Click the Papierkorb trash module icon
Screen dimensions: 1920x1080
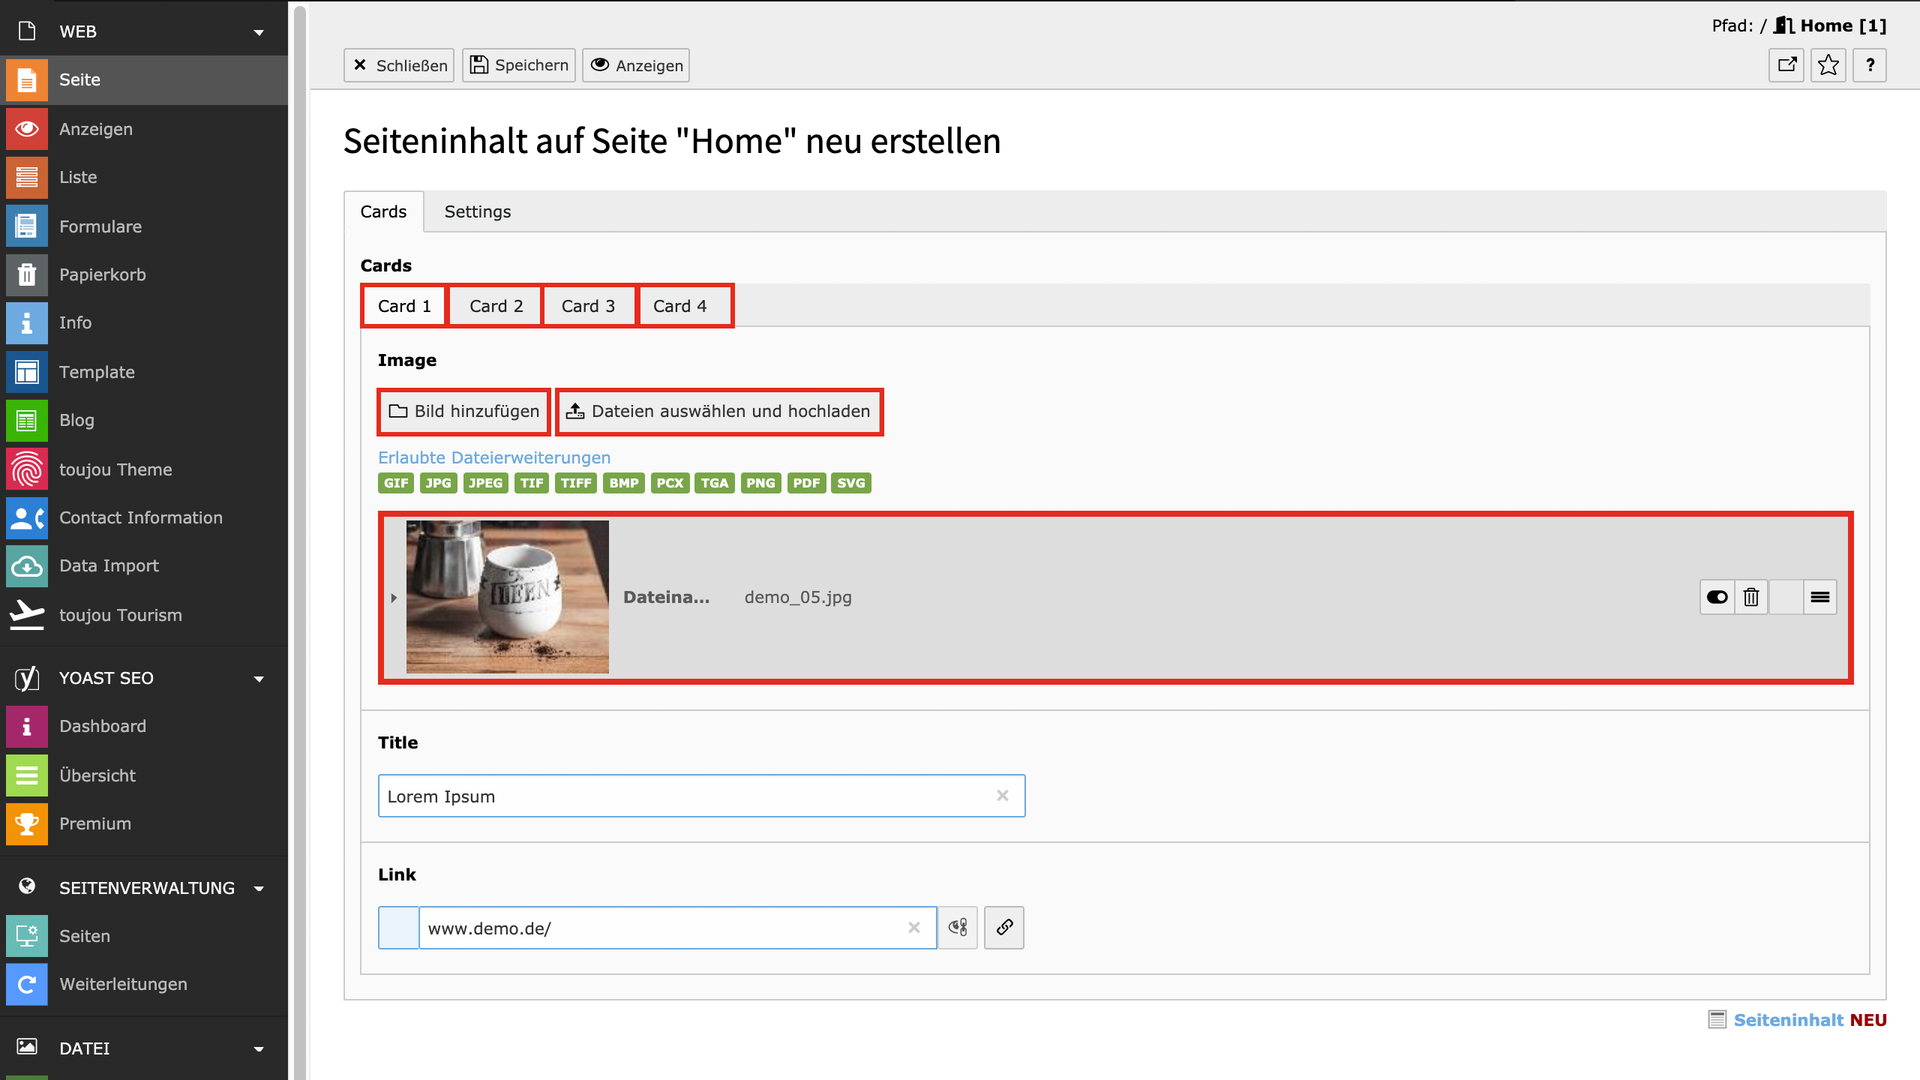(27, 274)
